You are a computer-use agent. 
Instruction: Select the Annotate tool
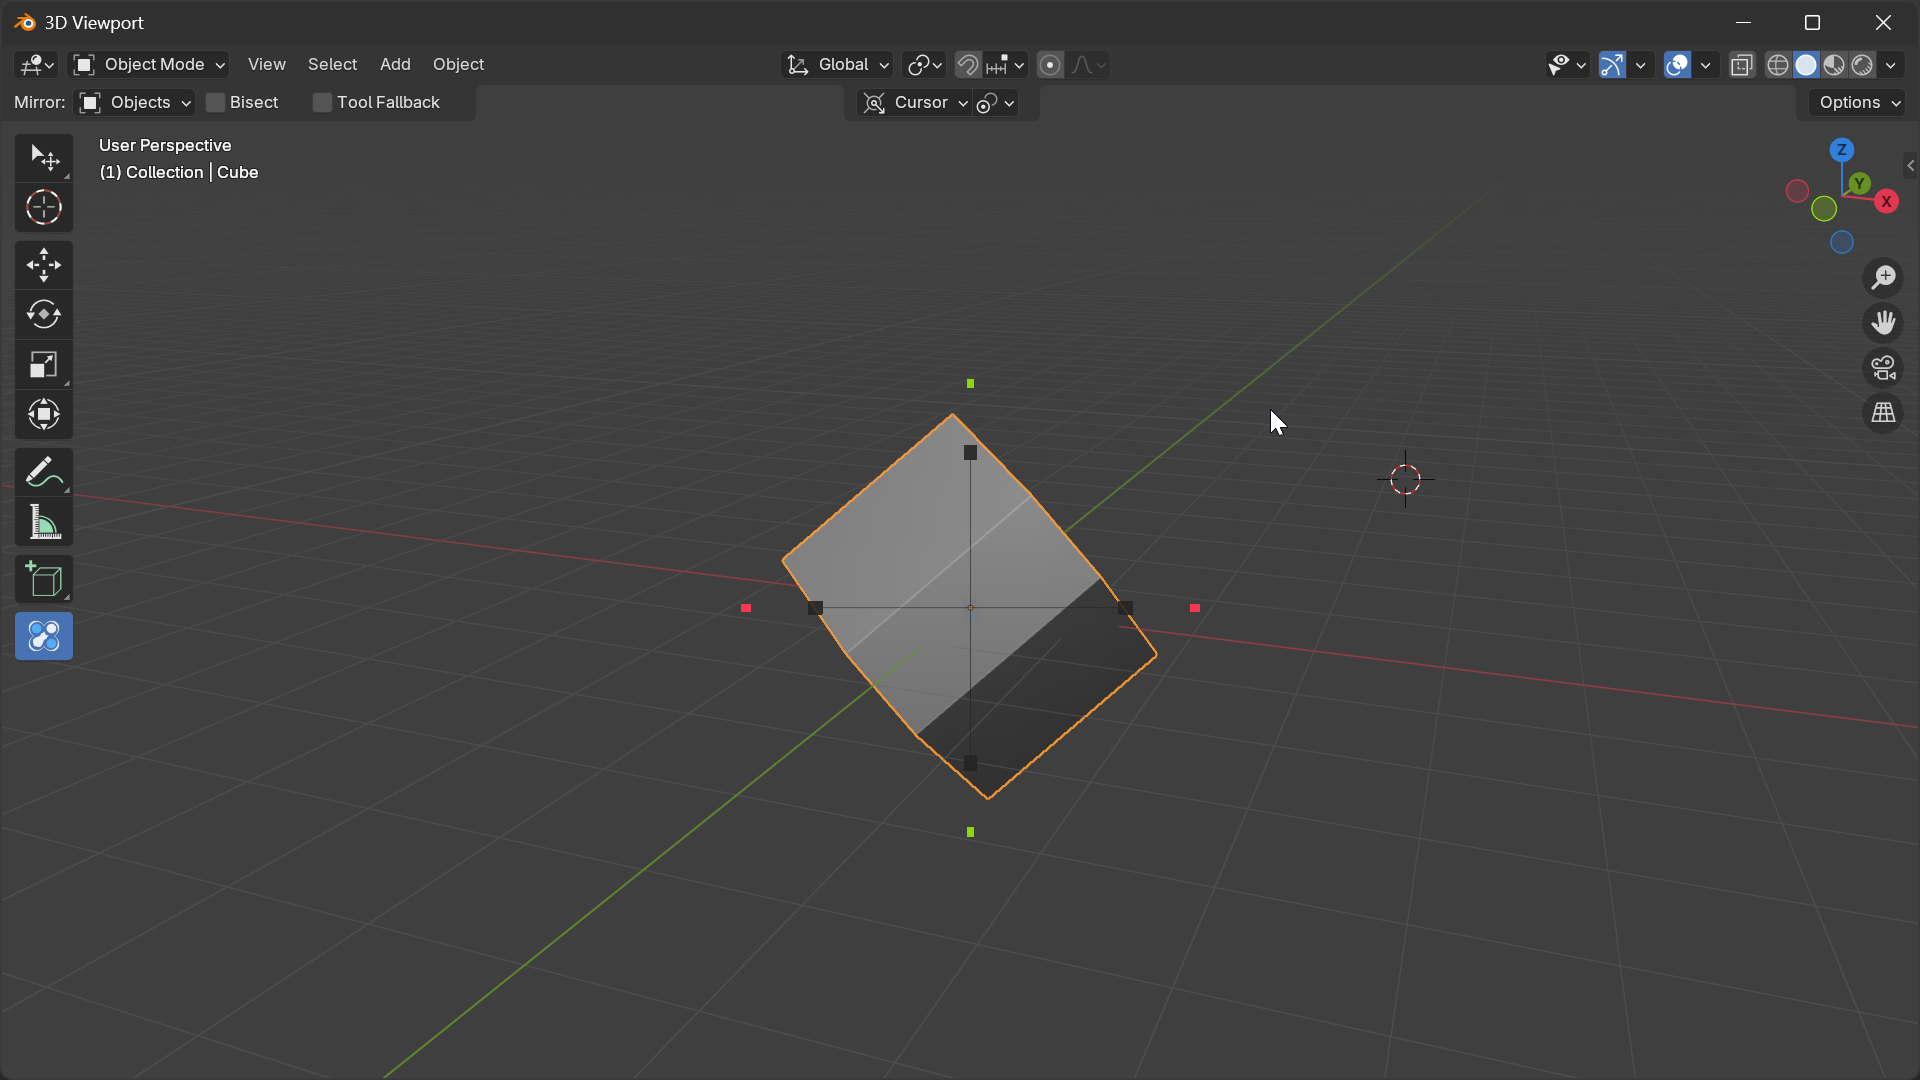[43, 471]
